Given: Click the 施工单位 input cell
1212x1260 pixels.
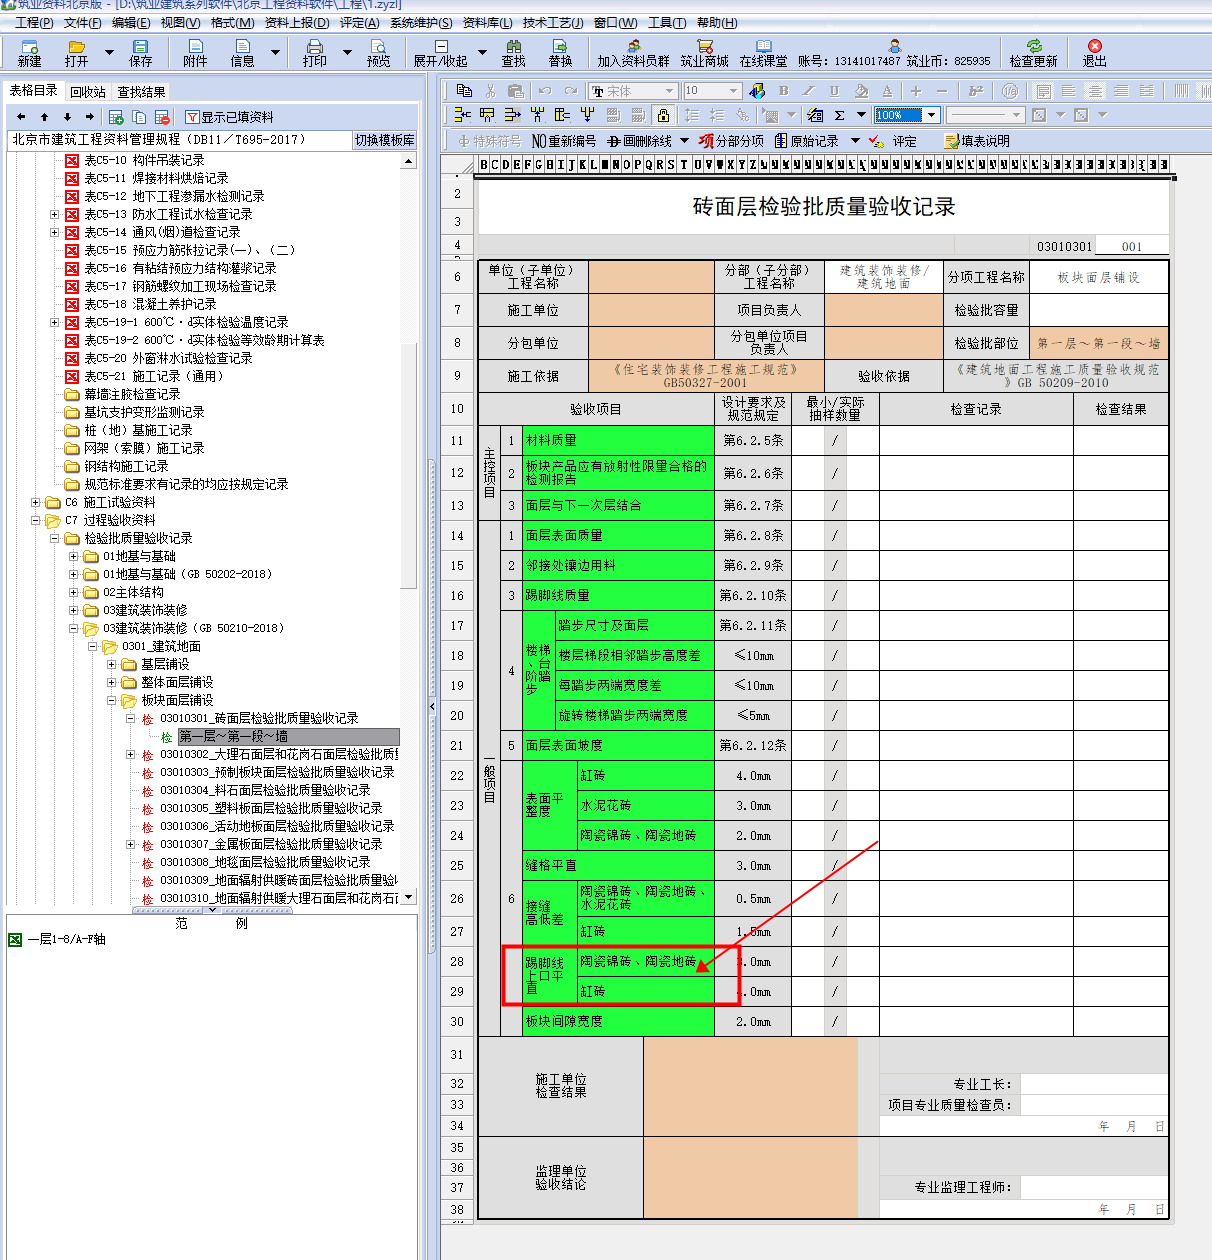Looking at the screenshot, I should [651, 310].
